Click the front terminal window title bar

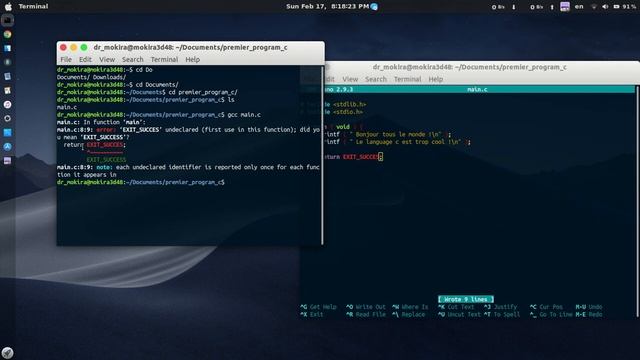pyautogui.click(x=191, y=47)
